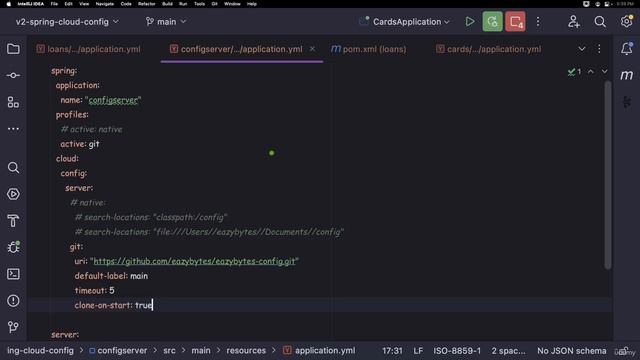
Task: Open the toolbar more actions menu
Action: coord(538,22)
